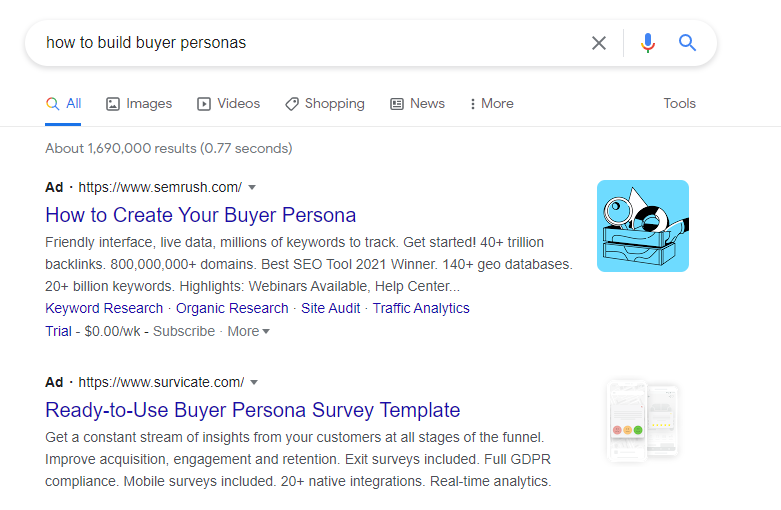Open "How to Create Your Buyer Persona" result
Screen dimensions: 781x510
point(200,215)
